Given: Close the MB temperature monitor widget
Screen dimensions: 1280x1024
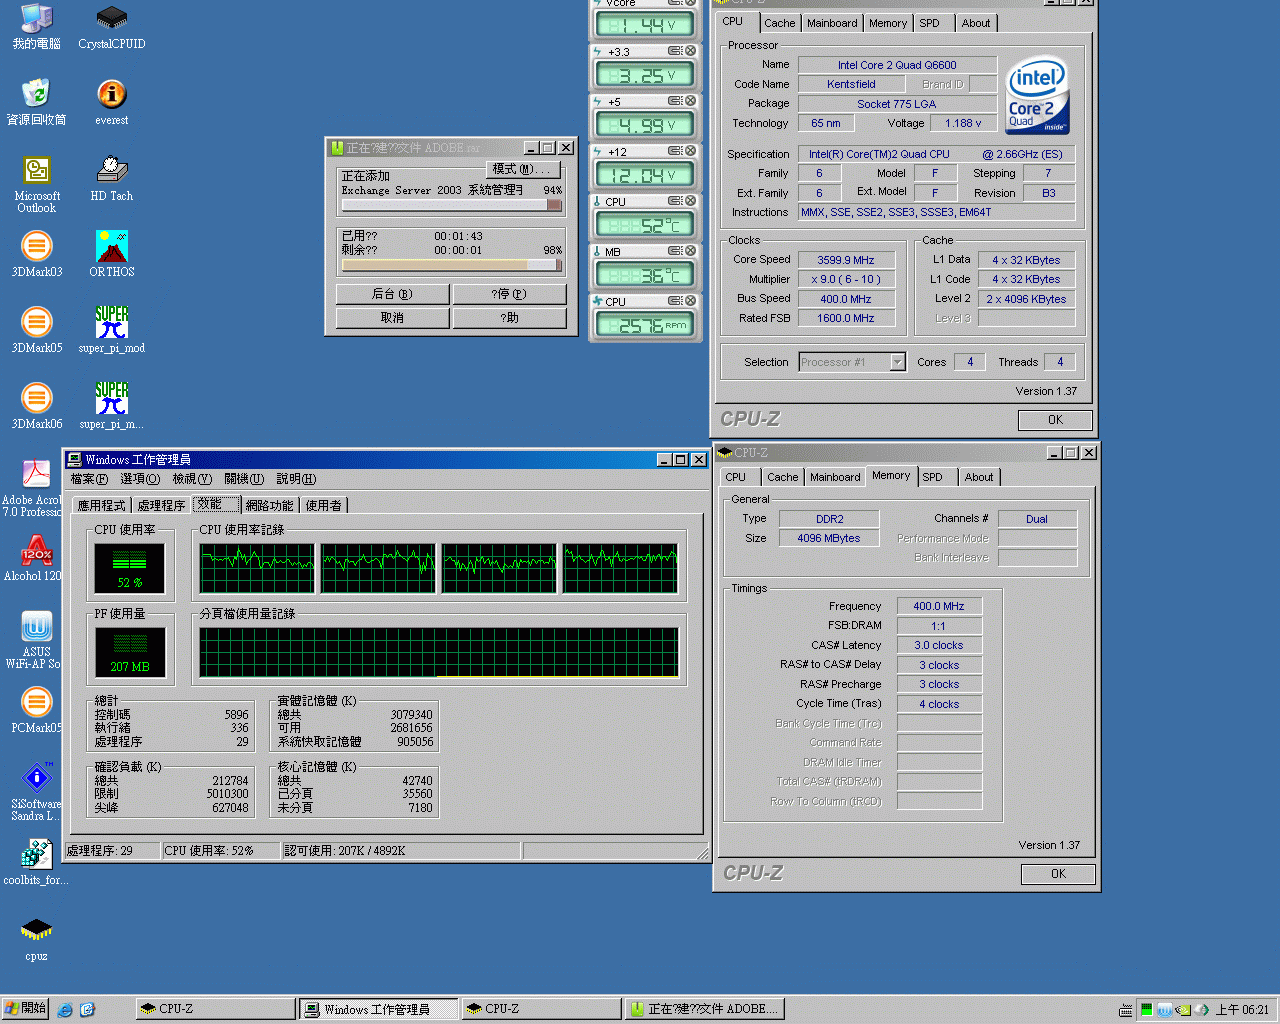Looking at the screenshot, I should click(690, 251).
